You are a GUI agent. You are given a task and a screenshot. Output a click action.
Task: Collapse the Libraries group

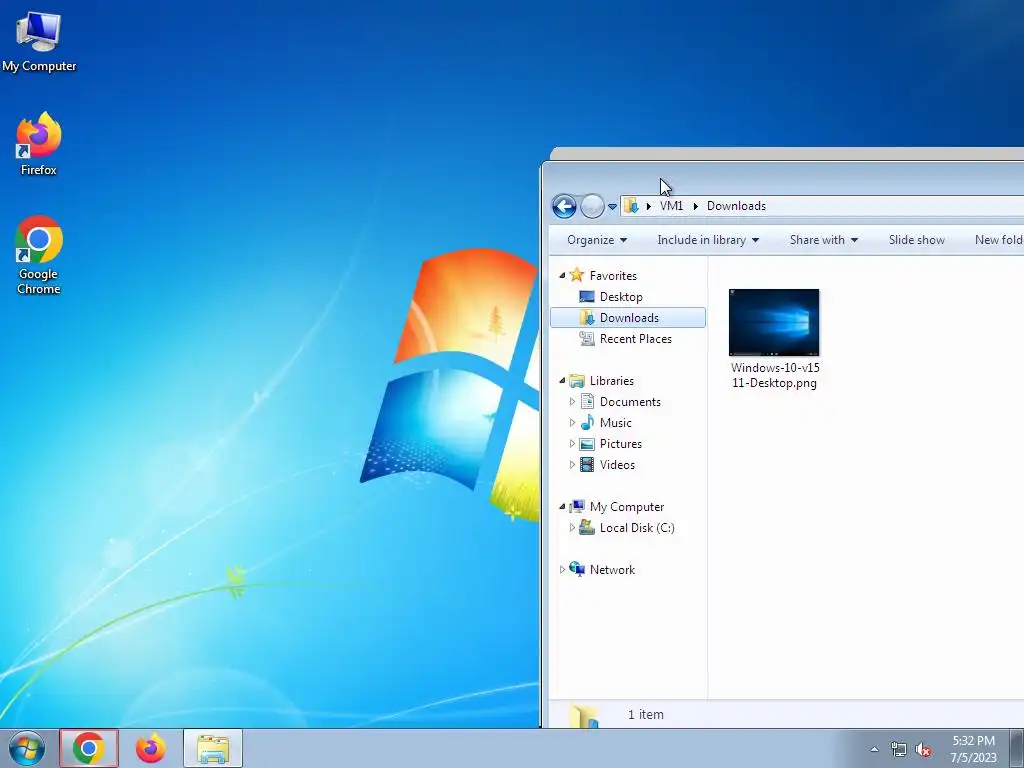tap(562, 381)
